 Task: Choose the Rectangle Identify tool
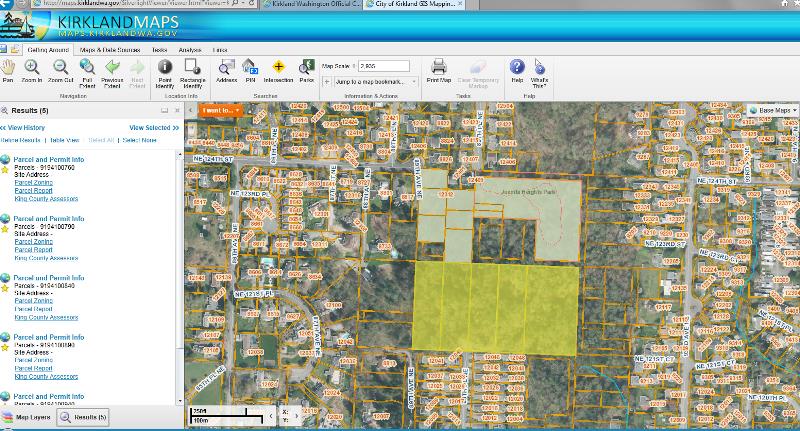tap(193, 67)
